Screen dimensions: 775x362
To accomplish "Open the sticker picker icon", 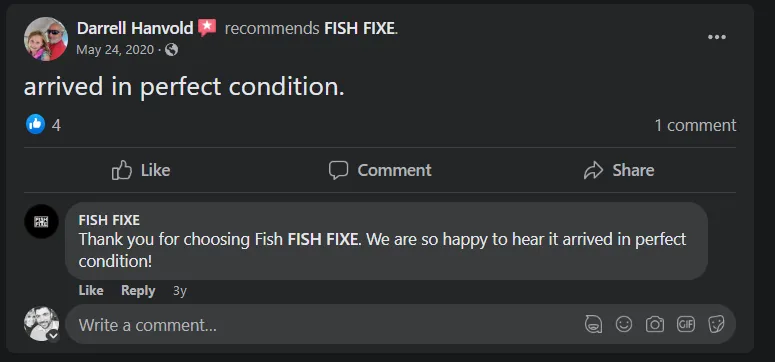I will click(x=716, y=324).
